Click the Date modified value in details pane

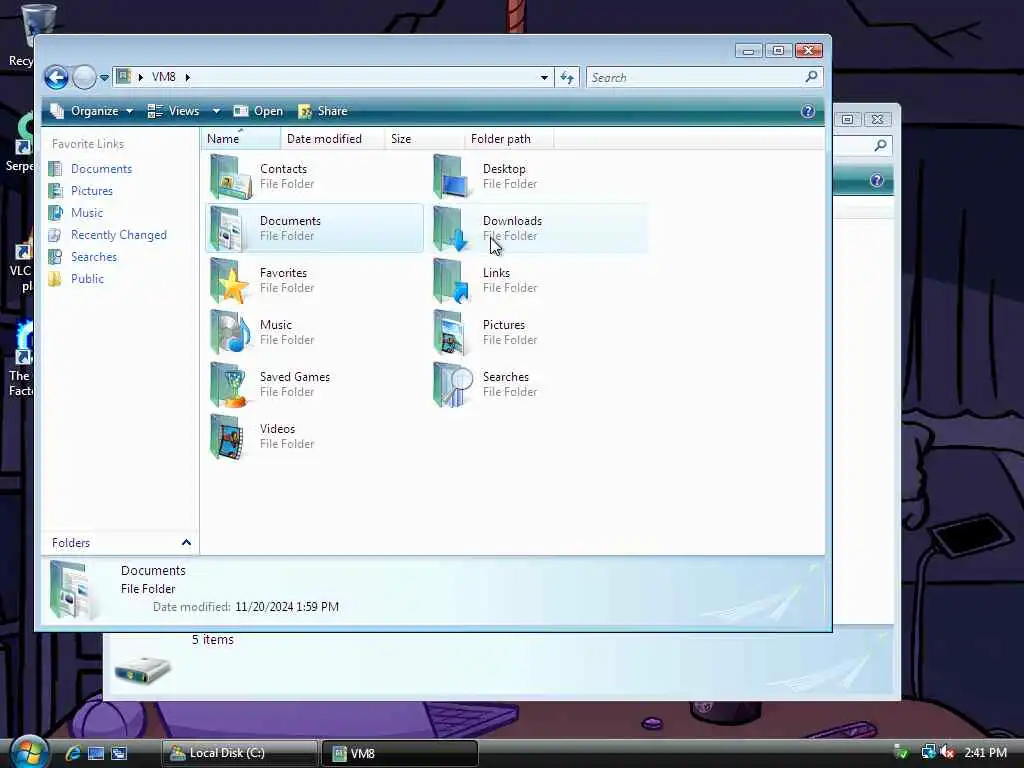click(x=287, y=607)
